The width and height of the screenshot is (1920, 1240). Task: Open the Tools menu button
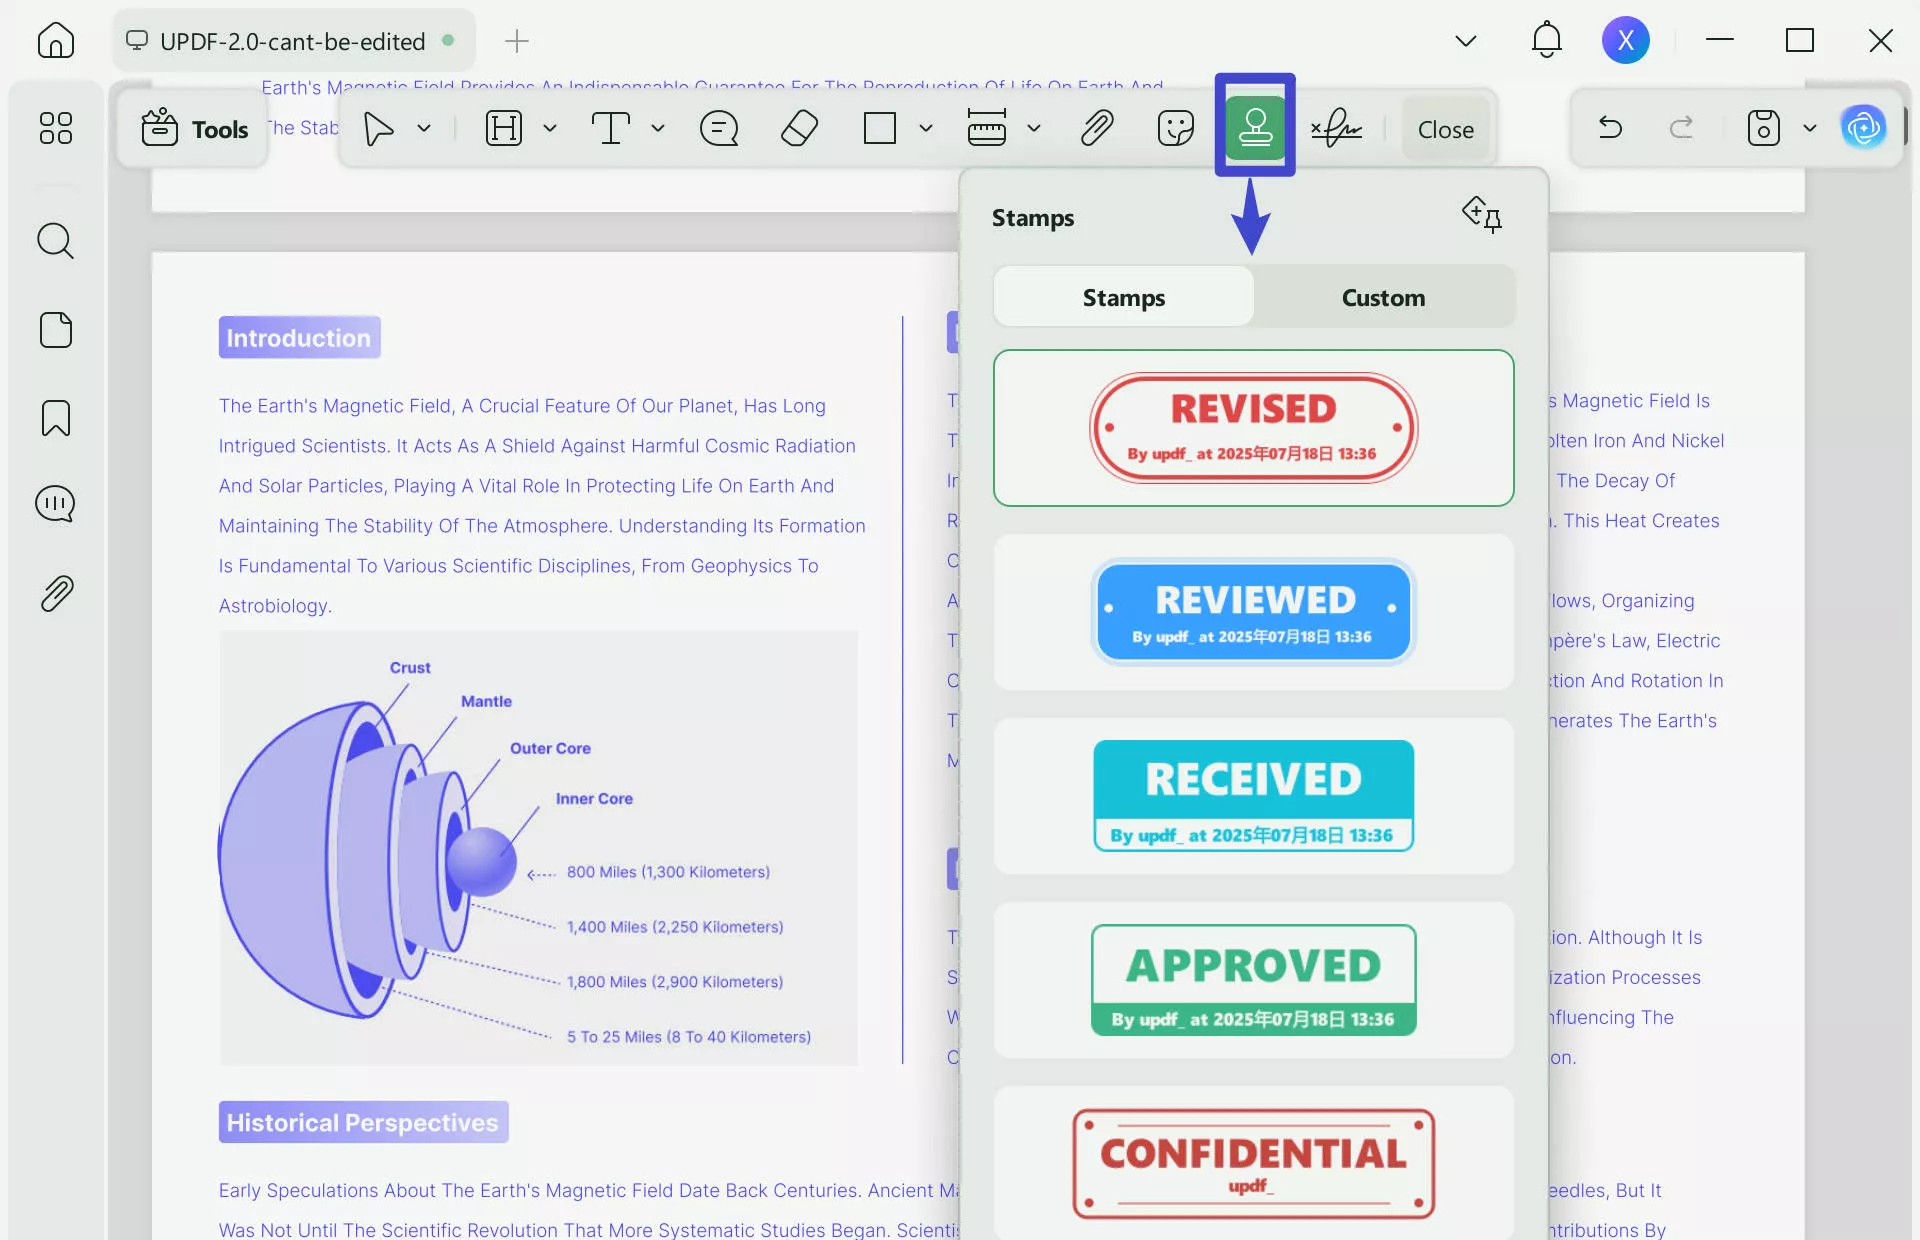(x=192, y=128)
